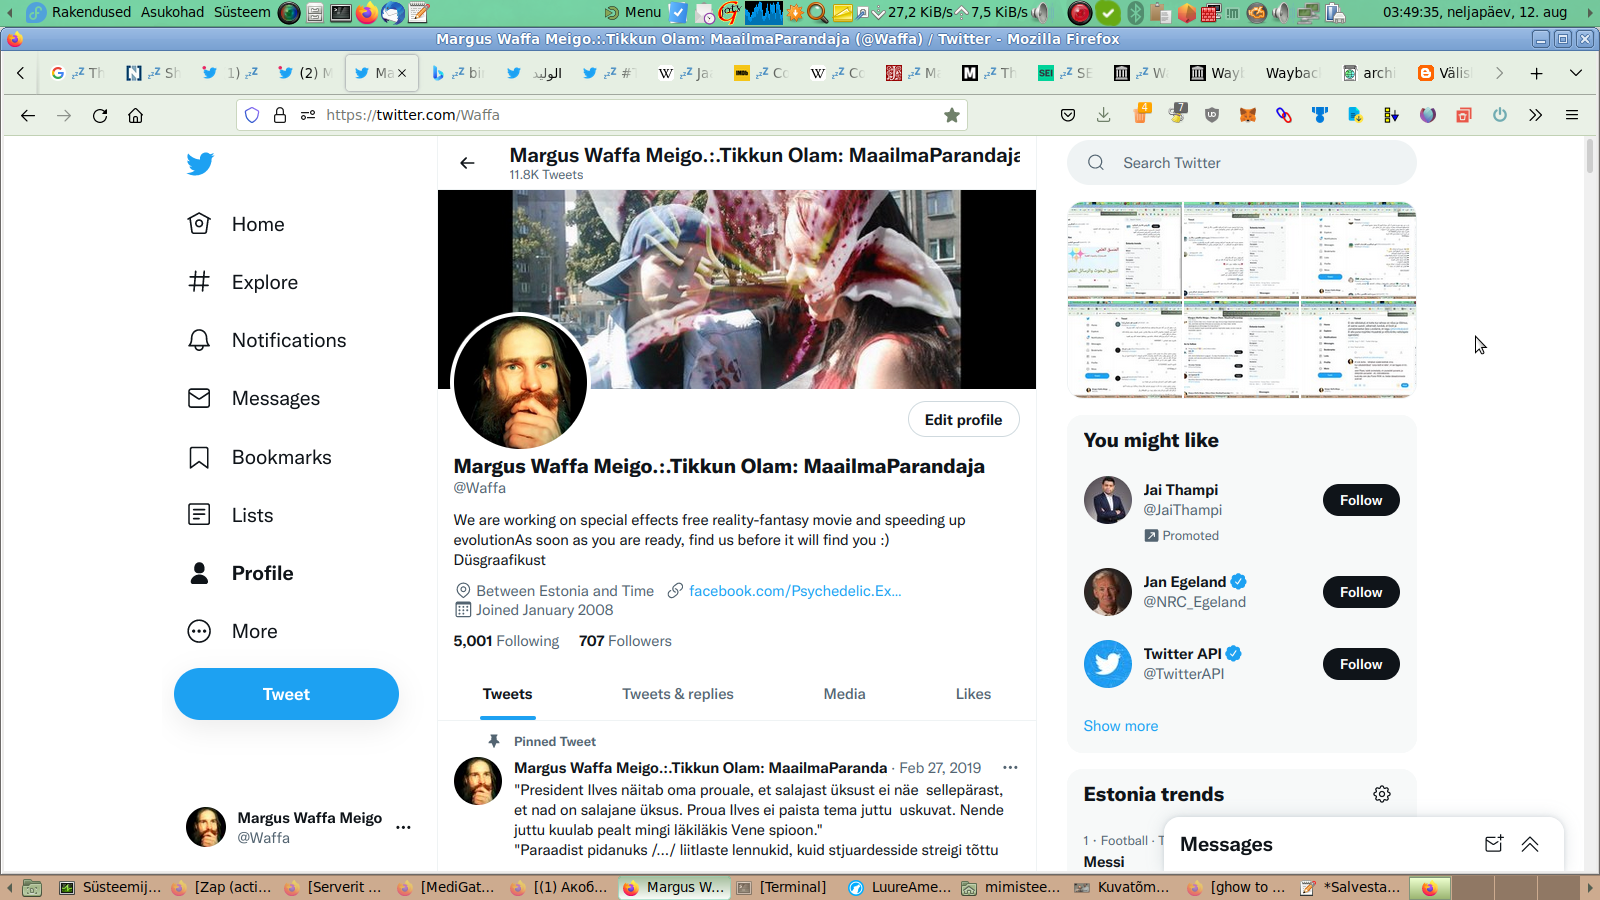Reload the current page

point(100,115)
